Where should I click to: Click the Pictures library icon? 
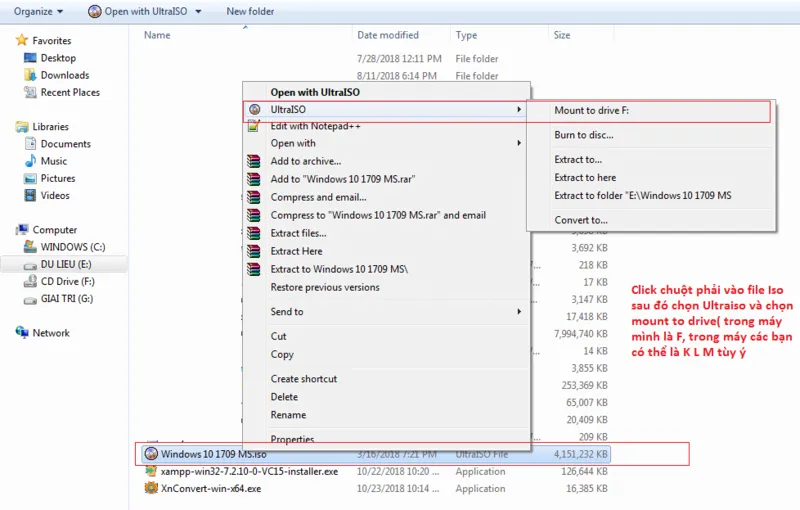click(30, 178)
